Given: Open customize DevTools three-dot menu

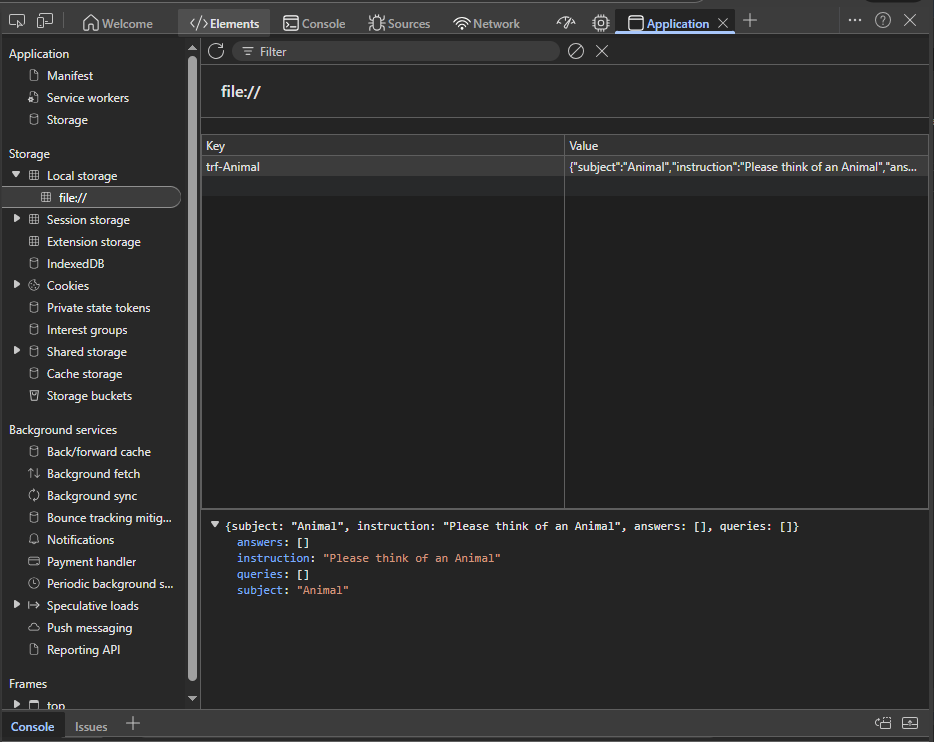Looking at the screenshot, I should [x=854, y=20].
